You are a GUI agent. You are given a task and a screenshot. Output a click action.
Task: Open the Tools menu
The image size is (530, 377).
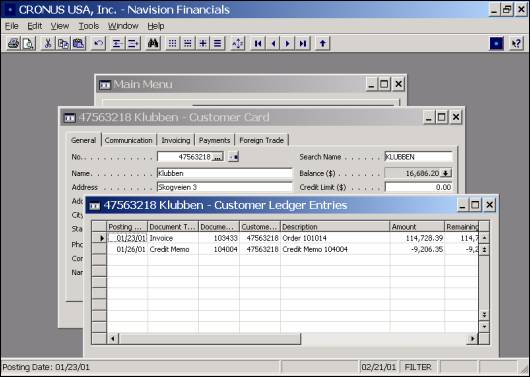point(89,26)
